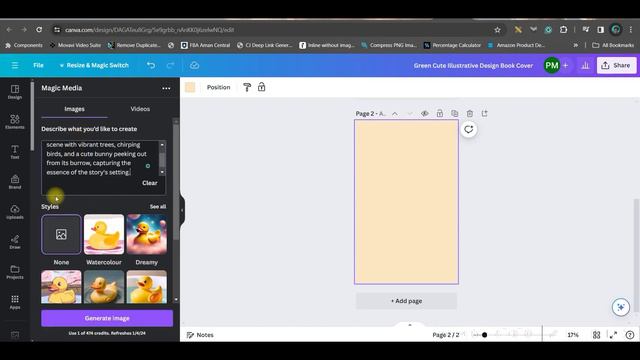Show more bookmarks with double chevron
This screenshot has height=360, width=640.
click(576, 45)
